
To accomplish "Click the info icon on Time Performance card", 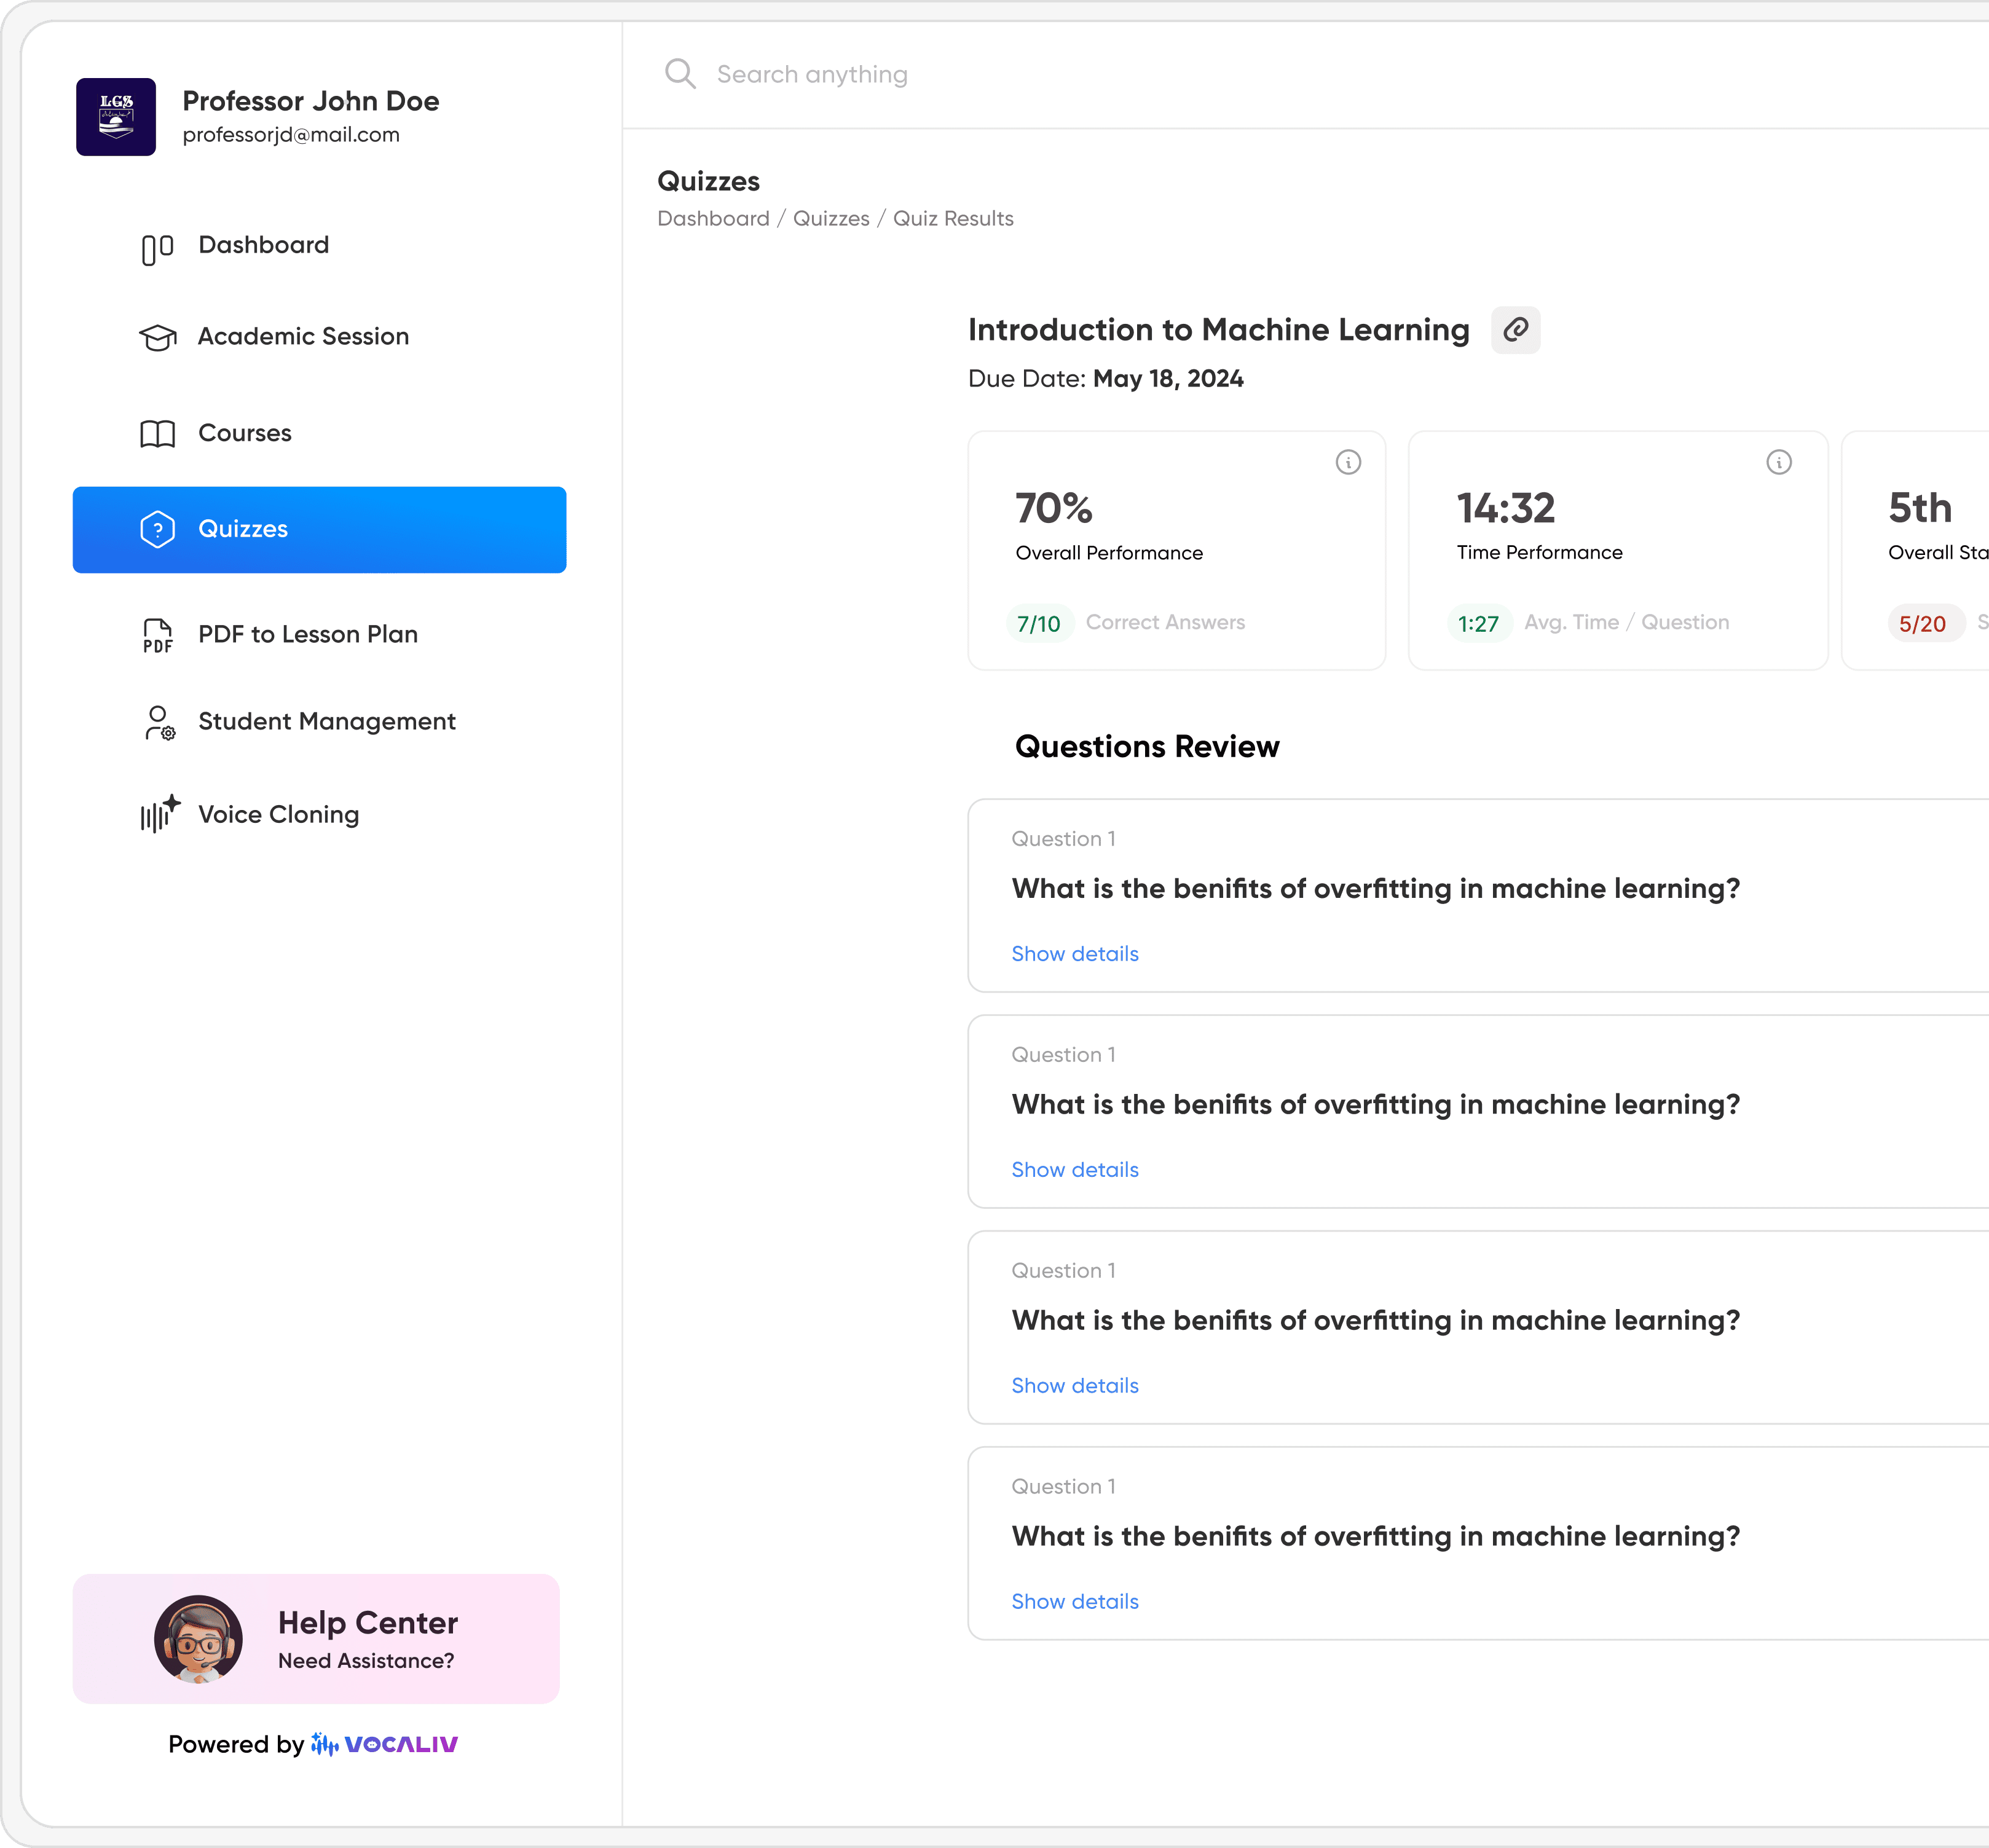I will point(1778,462).
